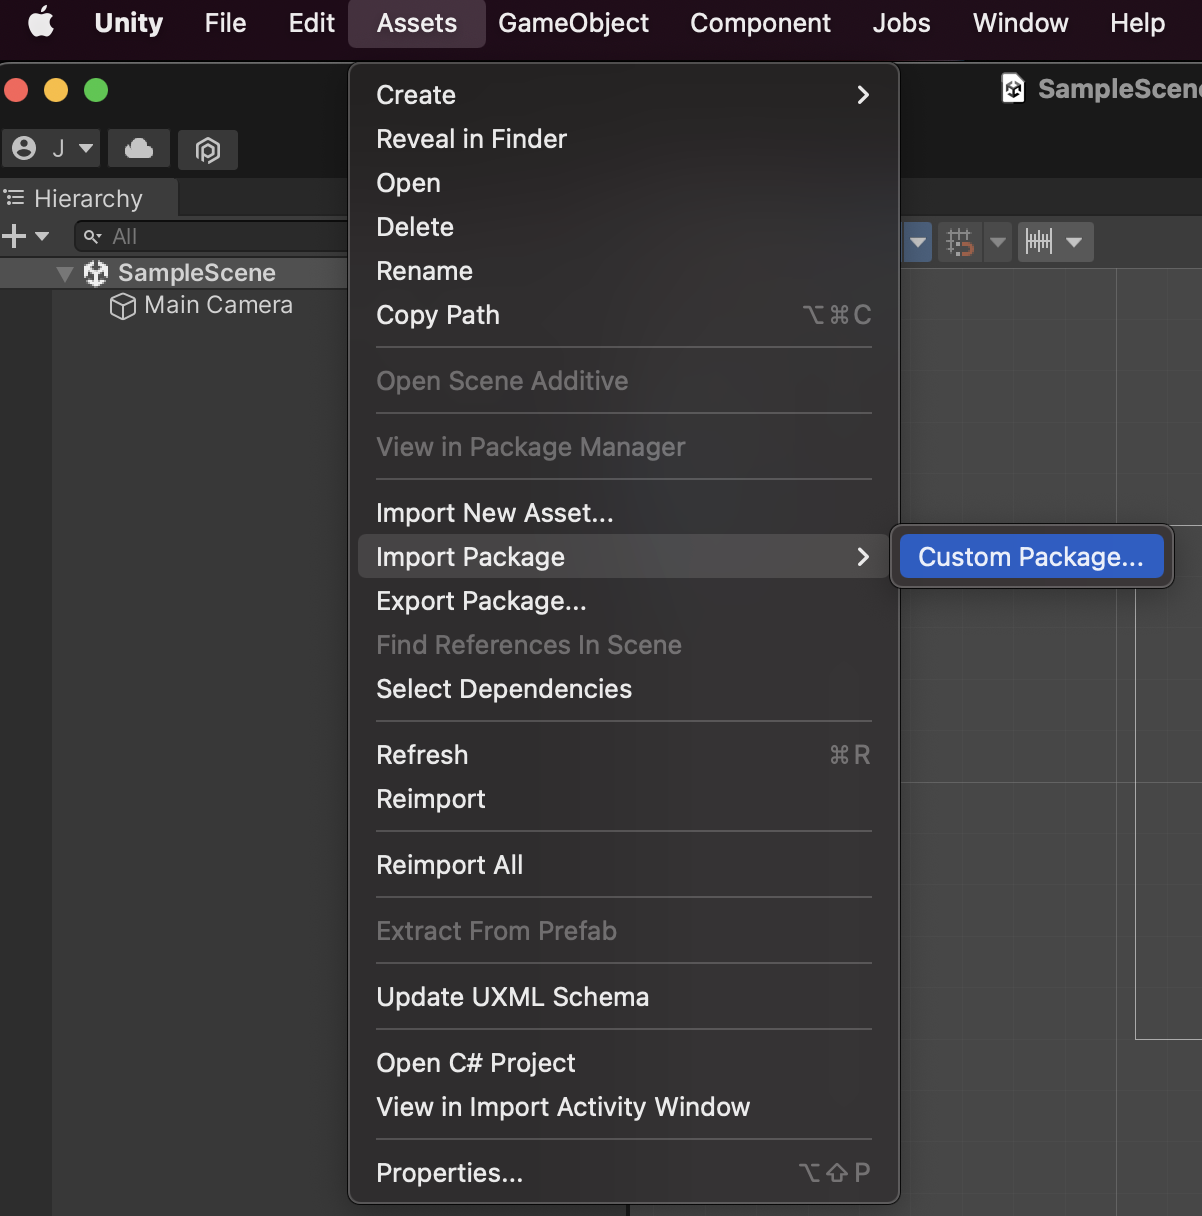Choose View in Import Activity Window
This screenshot has width=1202, height=1216.
pyautogui.click(x=623, y=1107)
